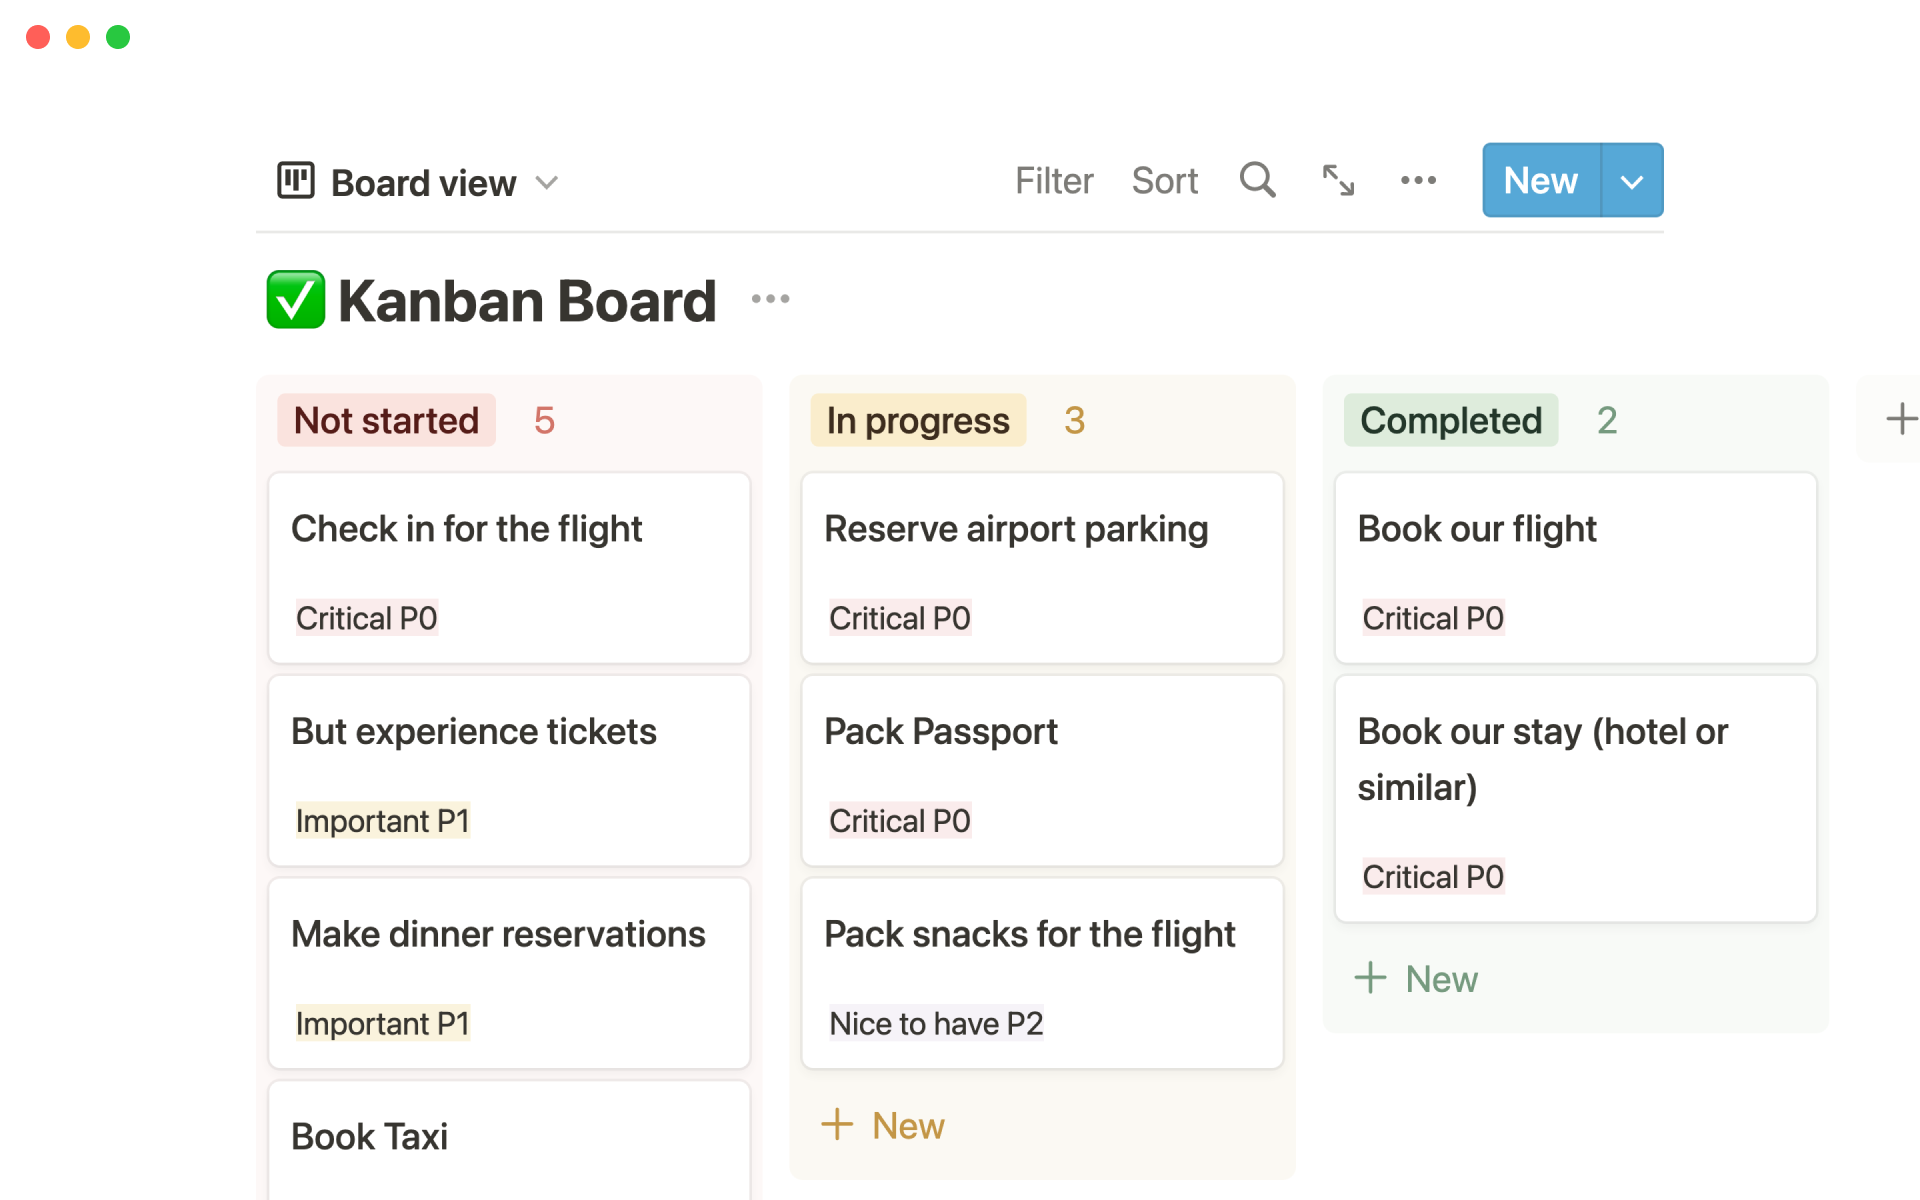Open three-dots menu beside Kanban Board title

click(x=770, y=299)
